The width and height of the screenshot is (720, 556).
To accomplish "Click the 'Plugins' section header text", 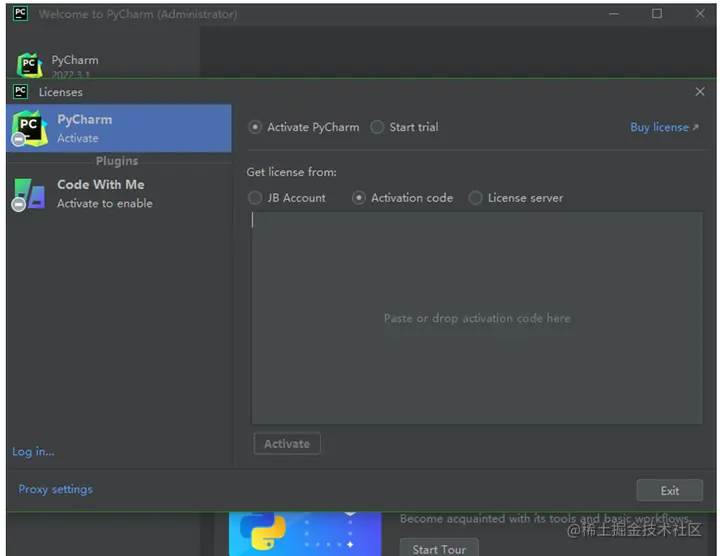I will click(x=117, y=161).
